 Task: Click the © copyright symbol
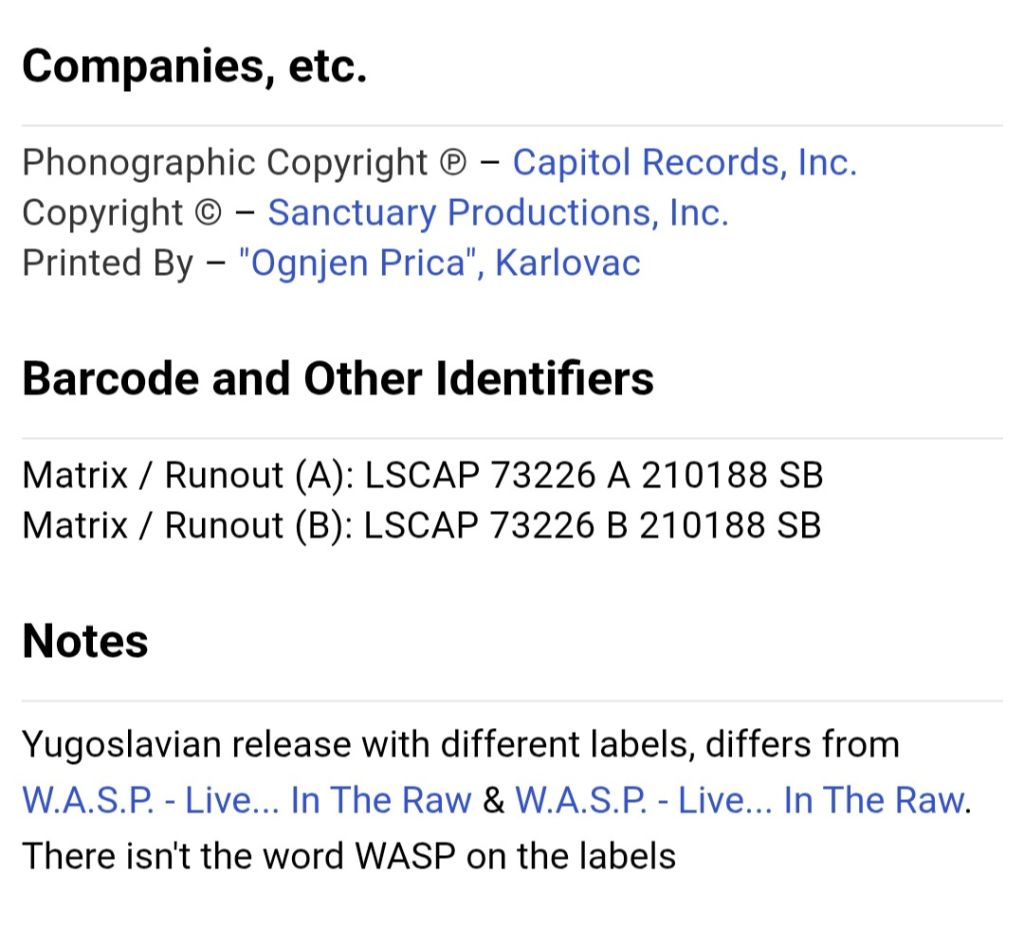tap(208, 214)
